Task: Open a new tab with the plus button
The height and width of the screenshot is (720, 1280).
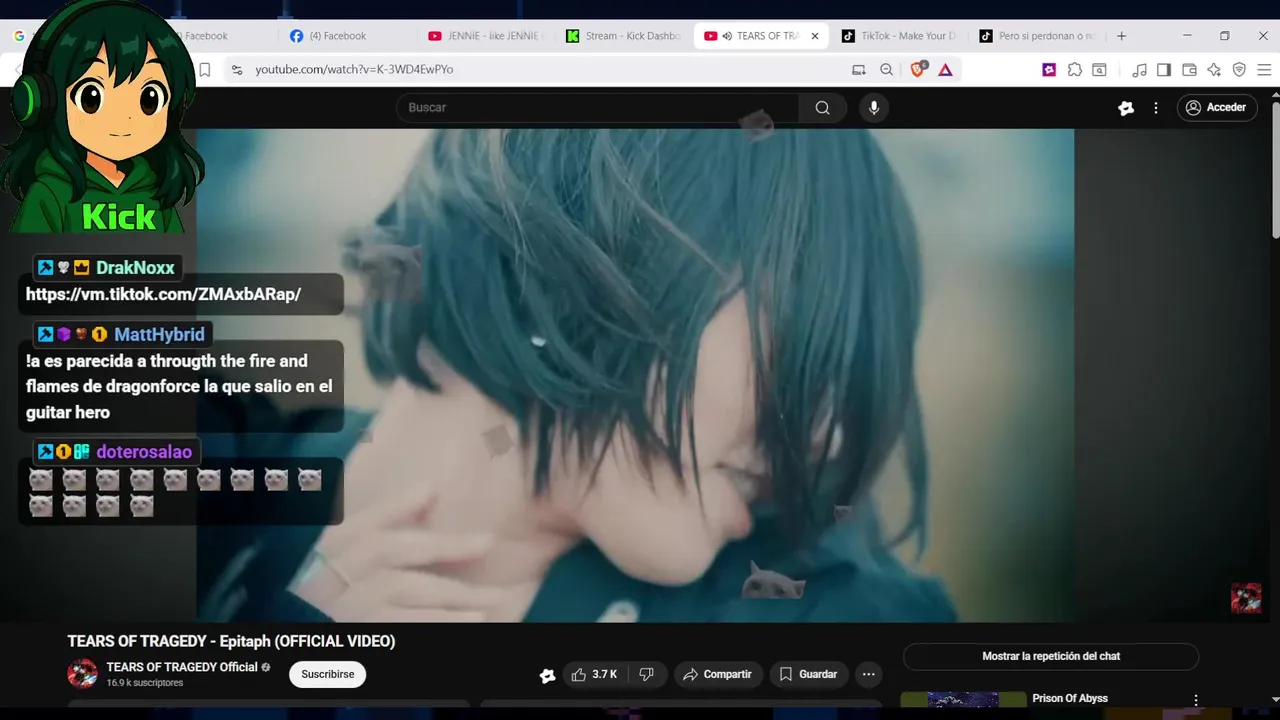Action: click(1121, 36)
